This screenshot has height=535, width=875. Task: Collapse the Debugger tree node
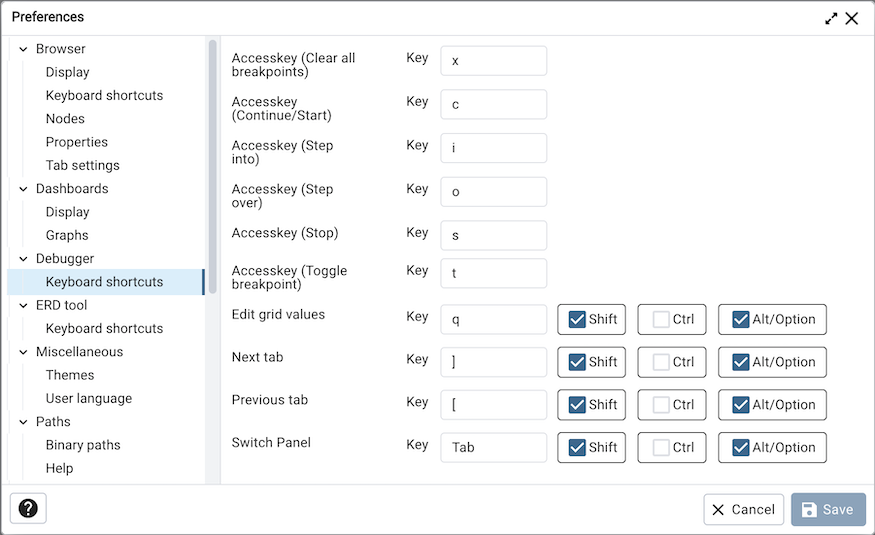click(22, 259)
